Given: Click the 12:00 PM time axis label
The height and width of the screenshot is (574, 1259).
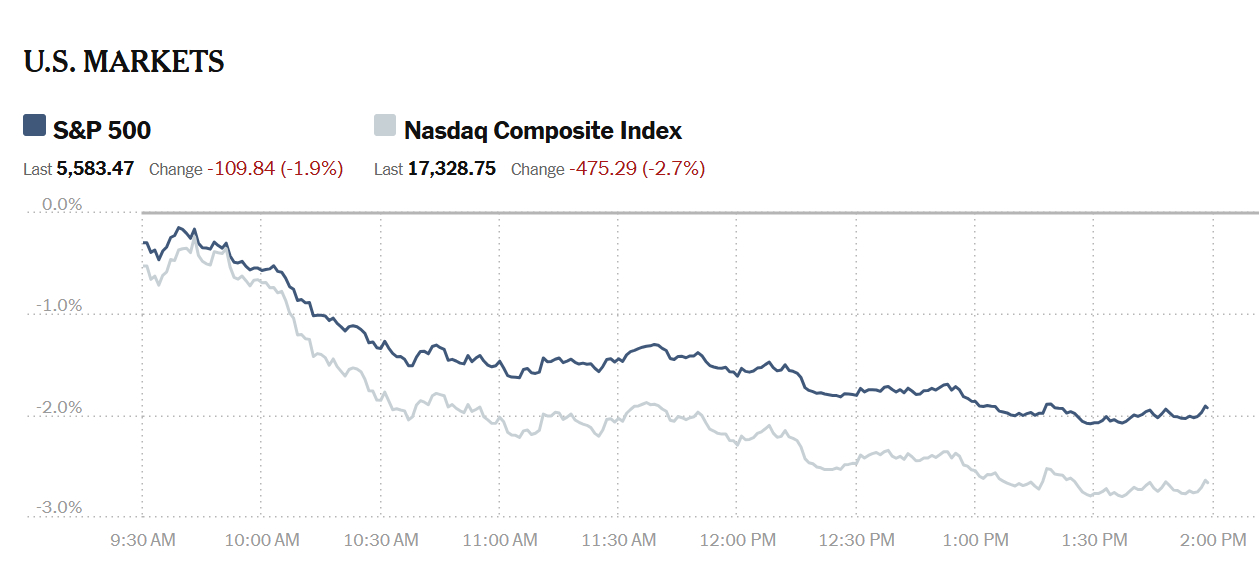Looking at the screenshot, I should click(737, 540).
